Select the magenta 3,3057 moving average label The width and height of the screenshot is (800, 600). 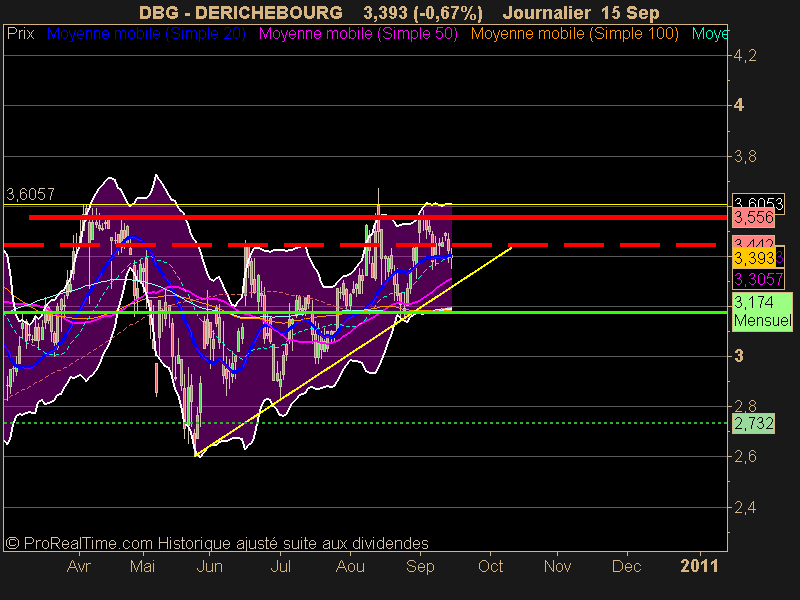(x=758, y=279)
